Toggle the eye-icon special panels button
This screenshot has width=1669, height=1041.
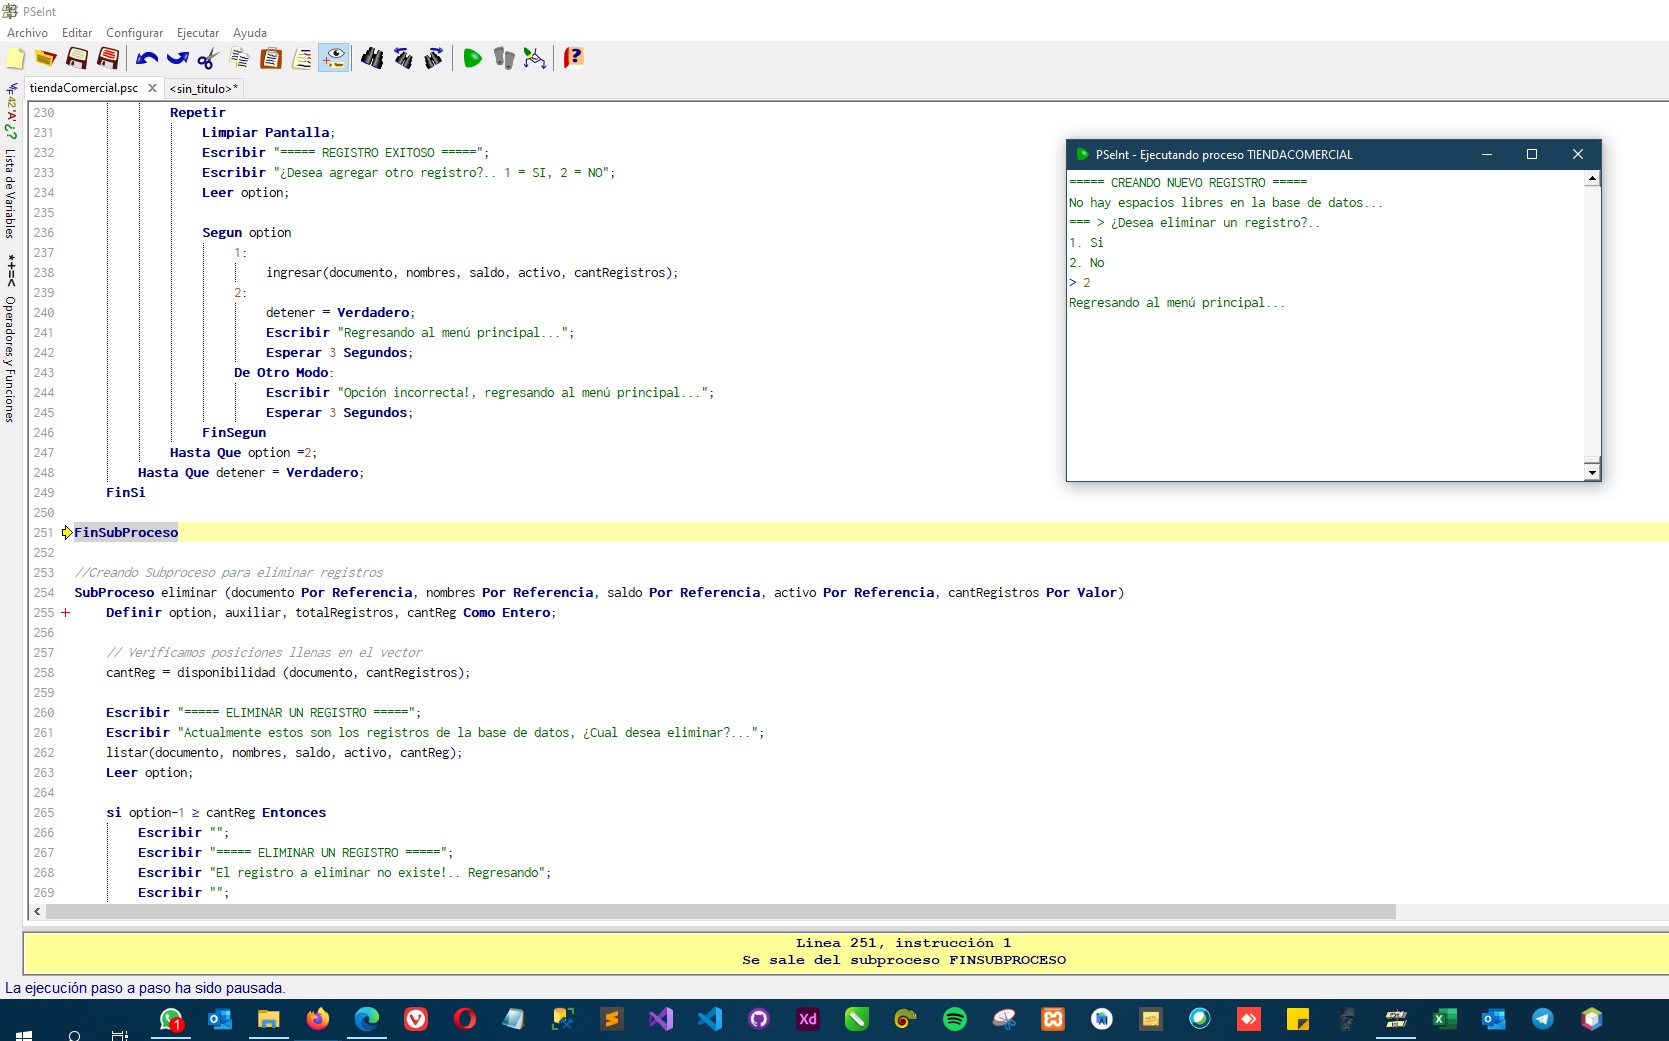tap(334, 58)
